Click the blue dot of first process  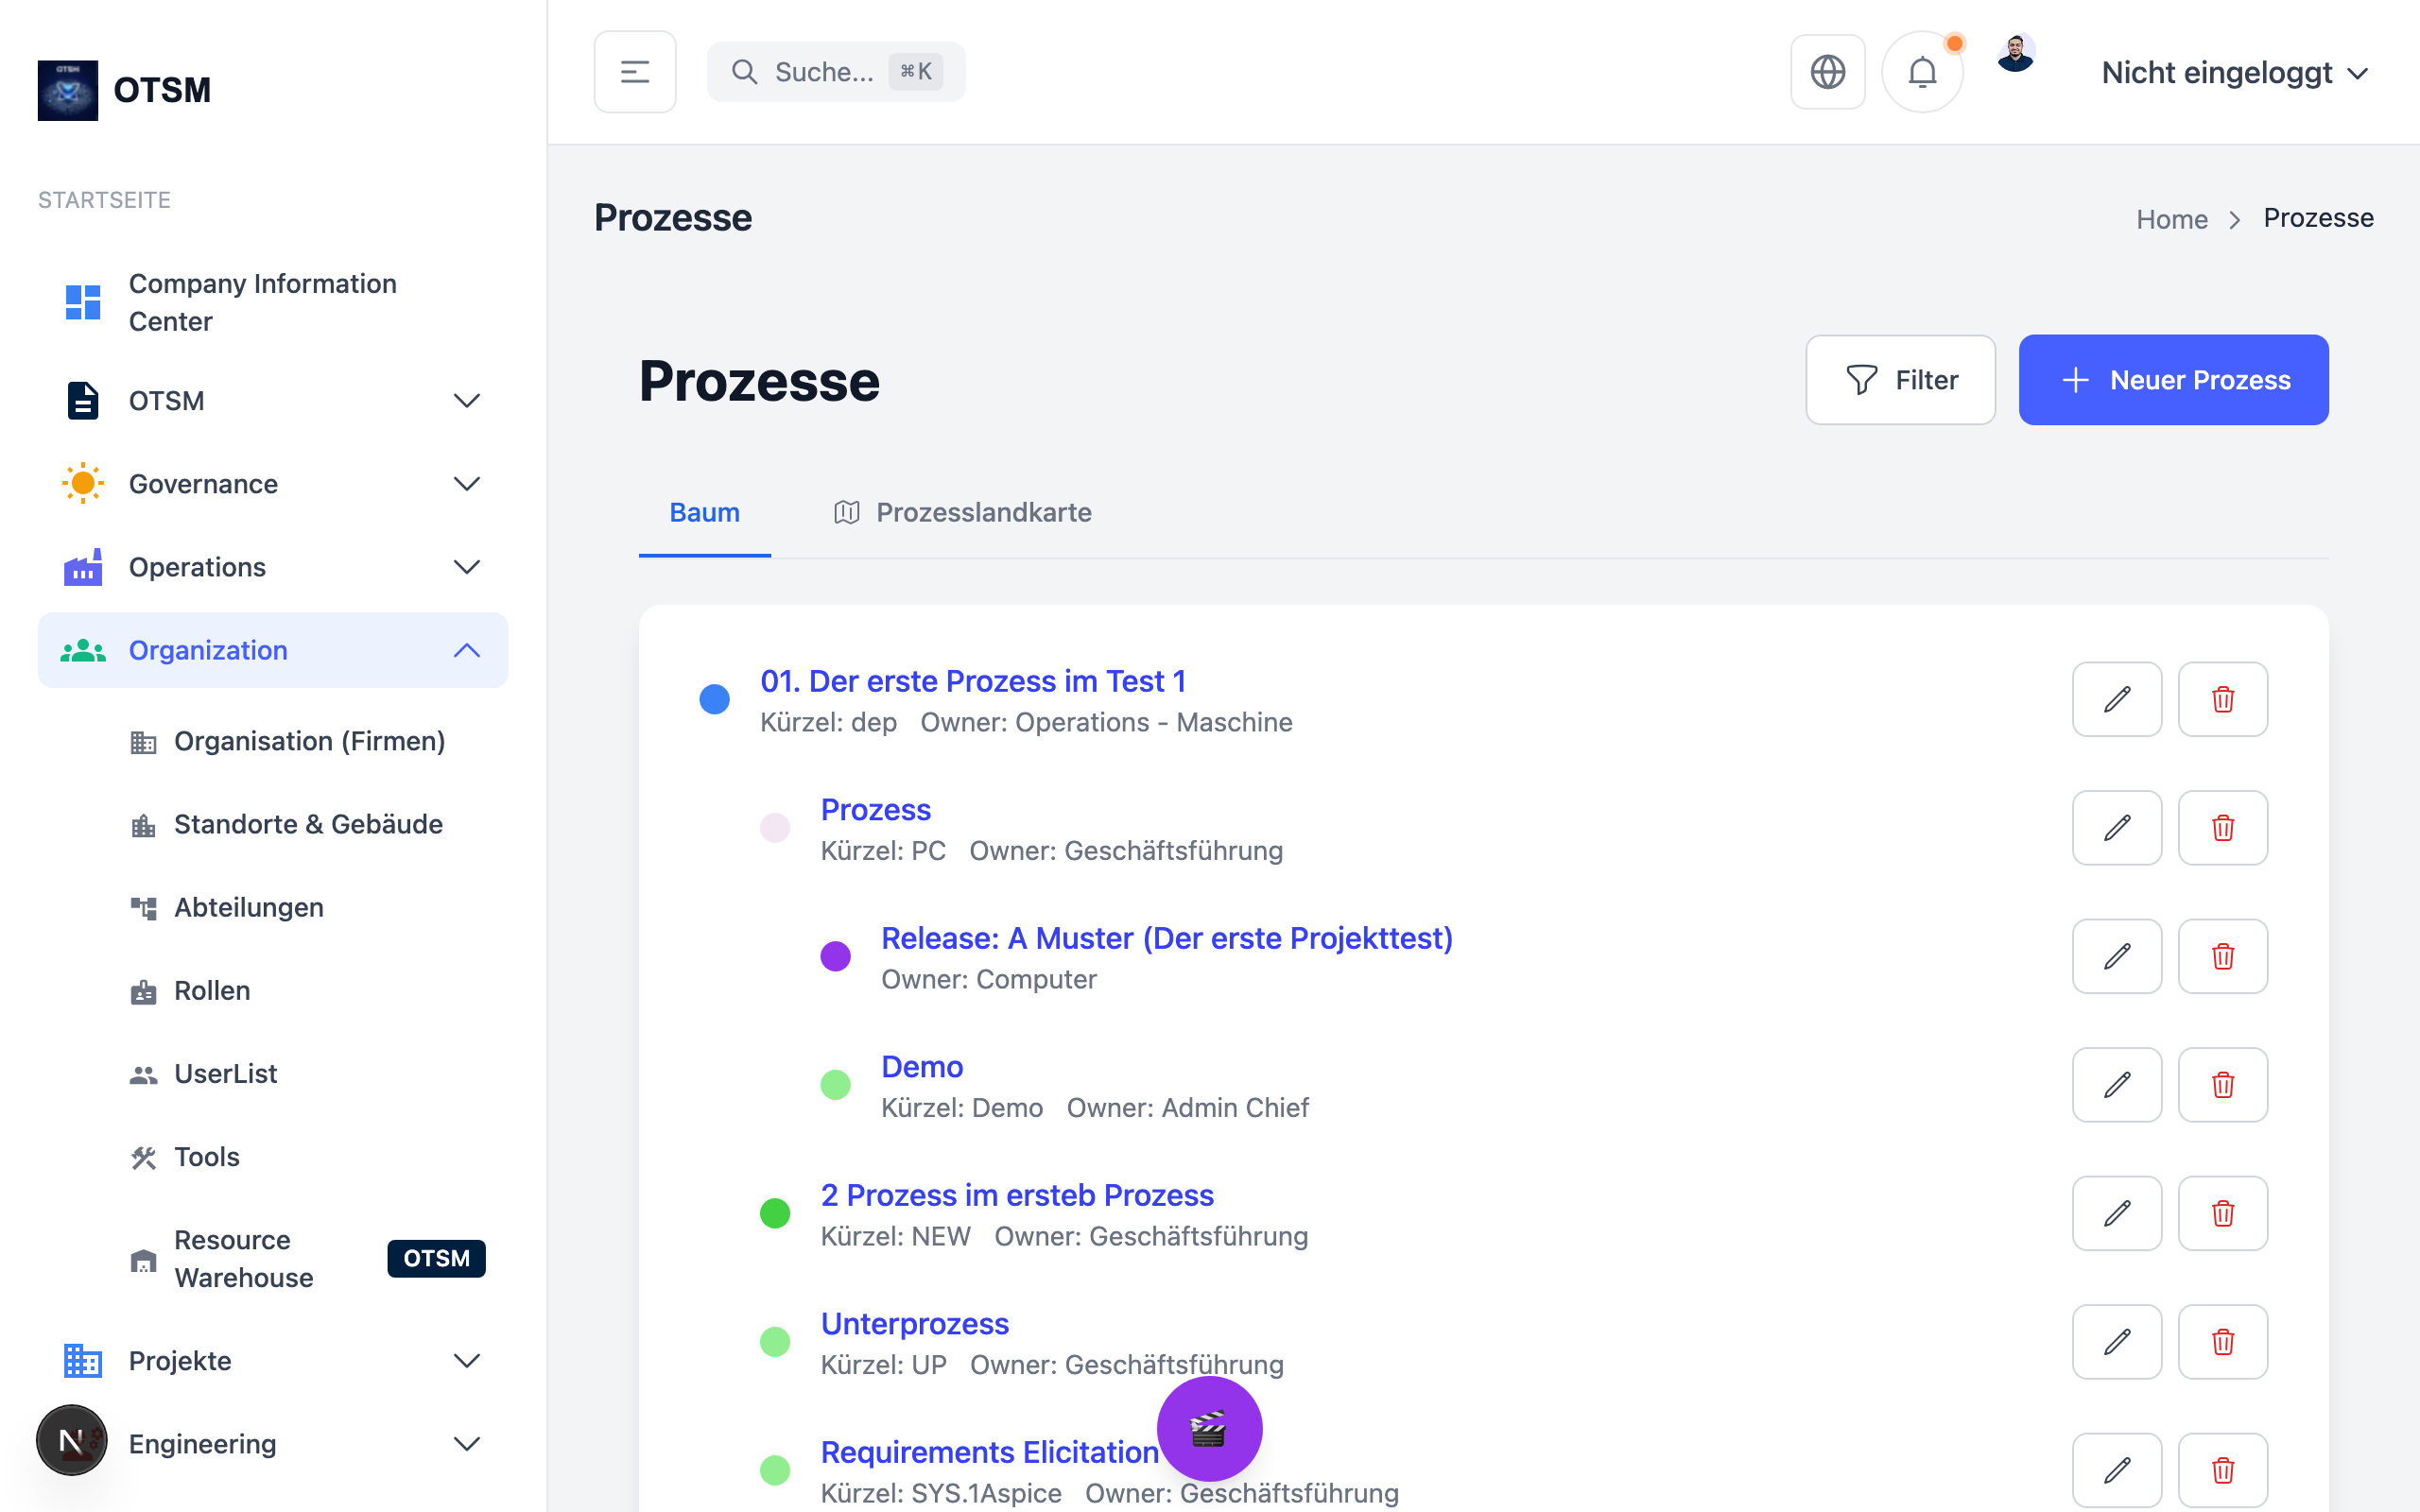tap(714, 699)
